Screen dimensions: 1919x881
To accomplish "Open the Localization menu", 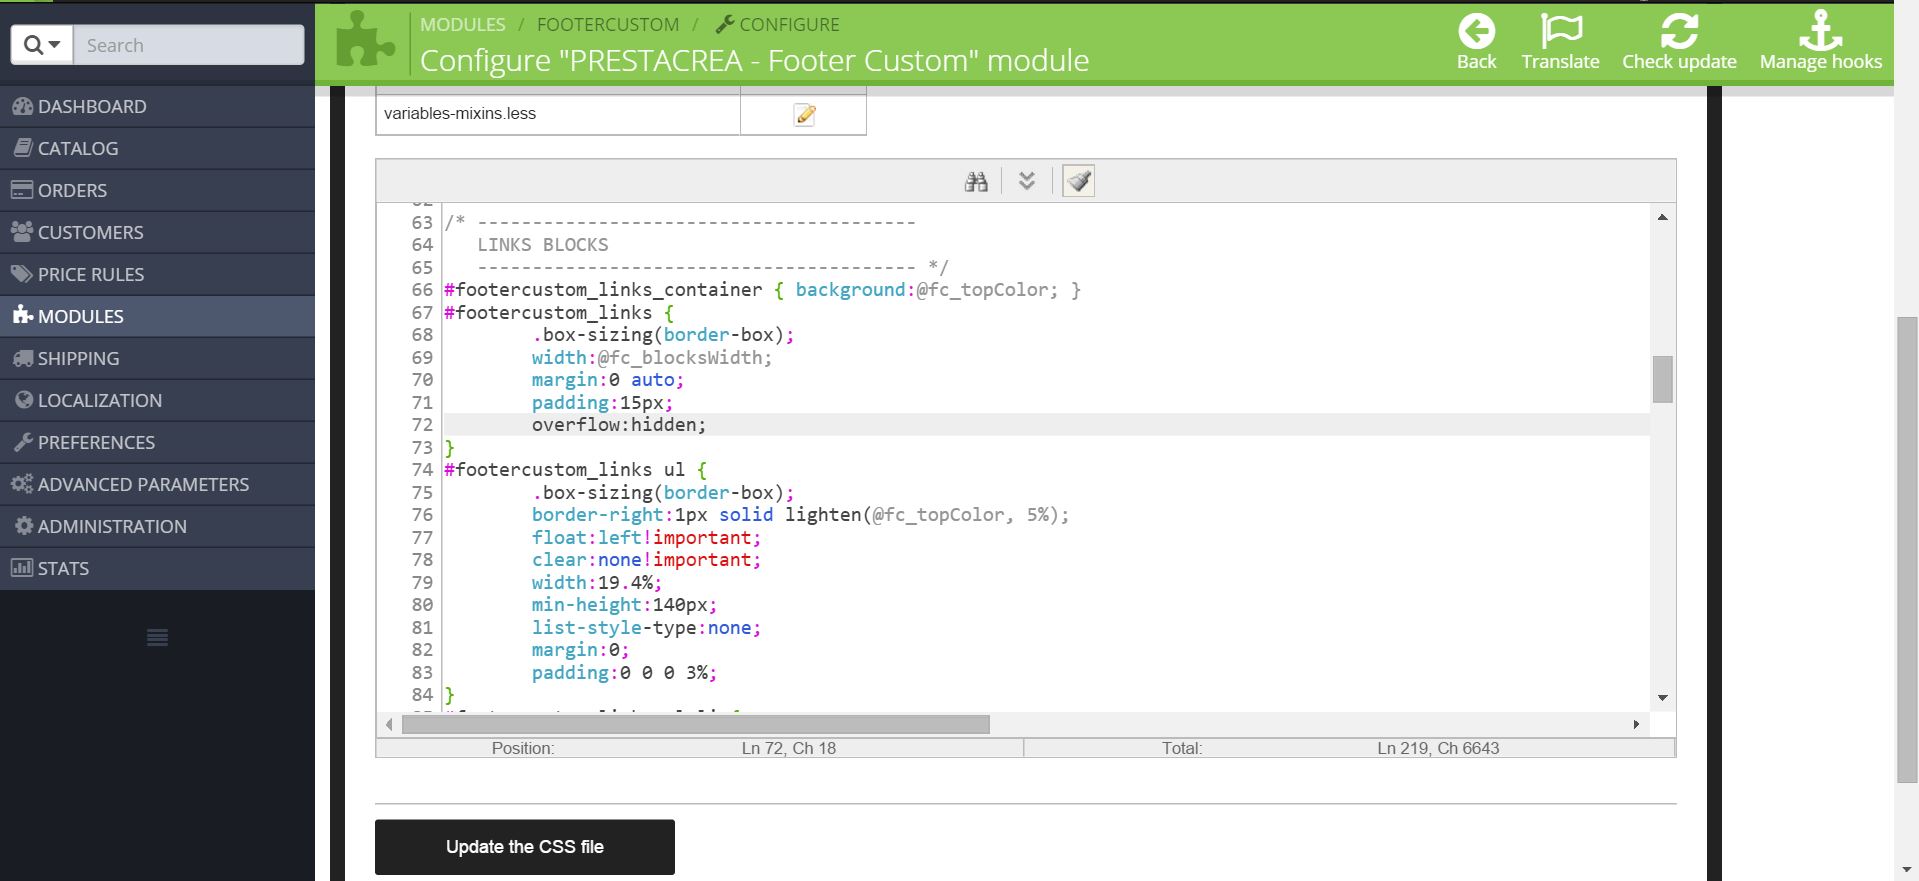I will click(x=157, y=400).
